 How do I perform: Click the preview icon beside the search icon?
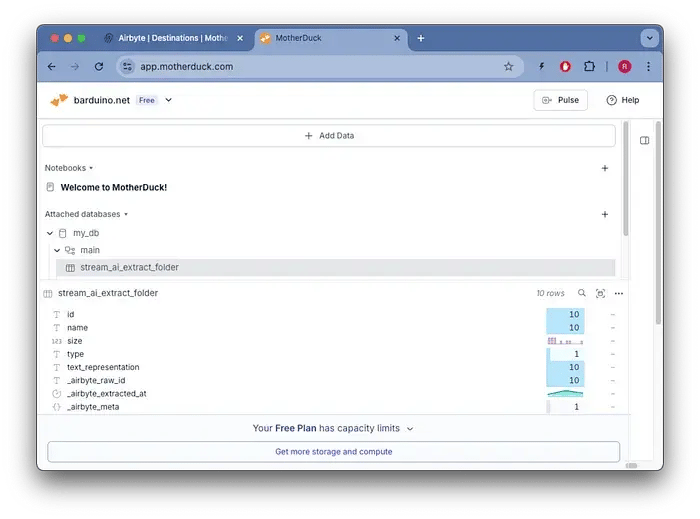600,293
